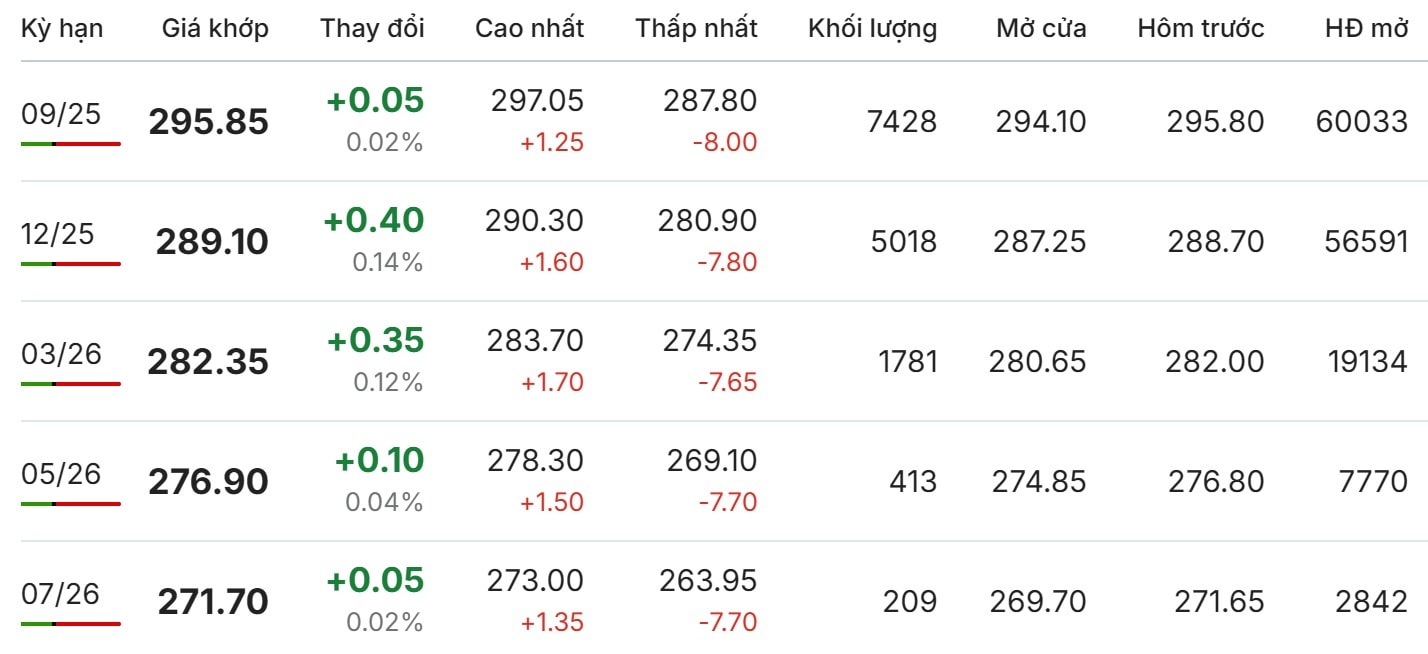The height and width of the screenshot is (654, 1428).
Task: Click the Thay đổi column header
Action: [x=372, y=29]
